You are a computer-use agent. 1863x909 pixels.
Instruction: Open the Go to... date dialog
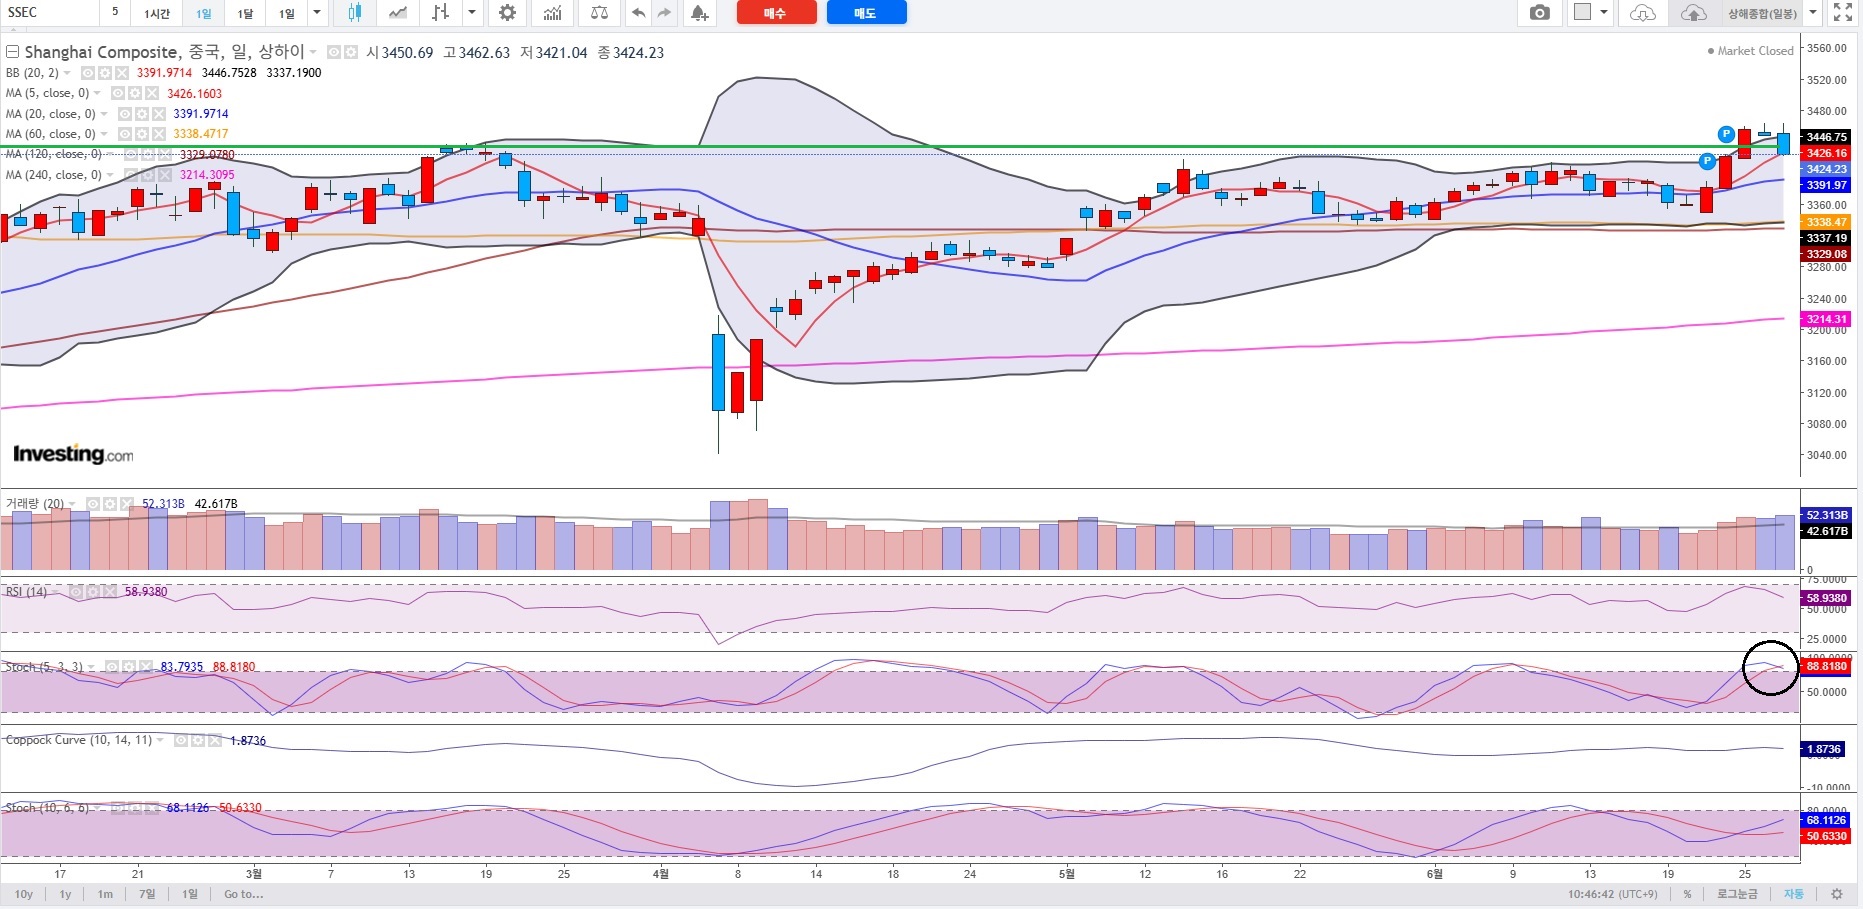pos(243,894)
